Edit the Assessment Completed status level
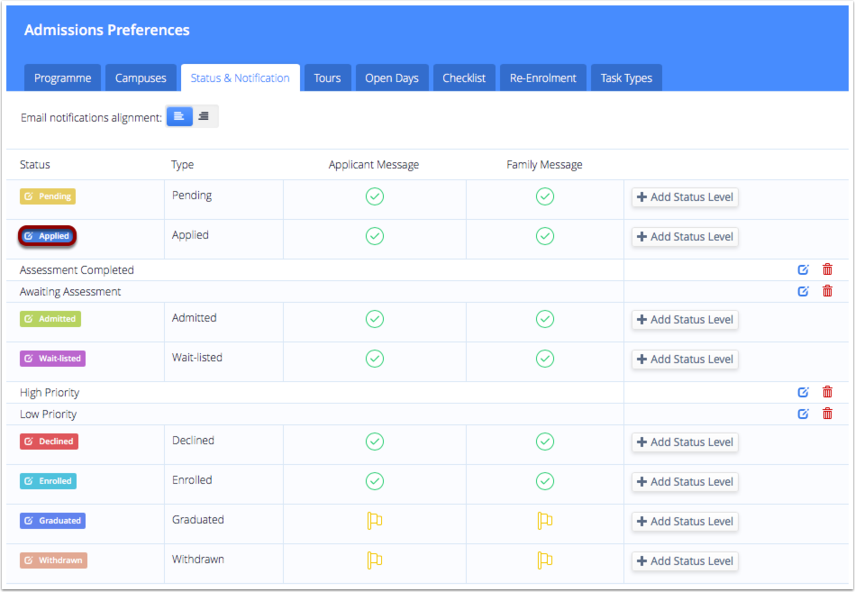This screenshot has width=855, height=592. 803,270
